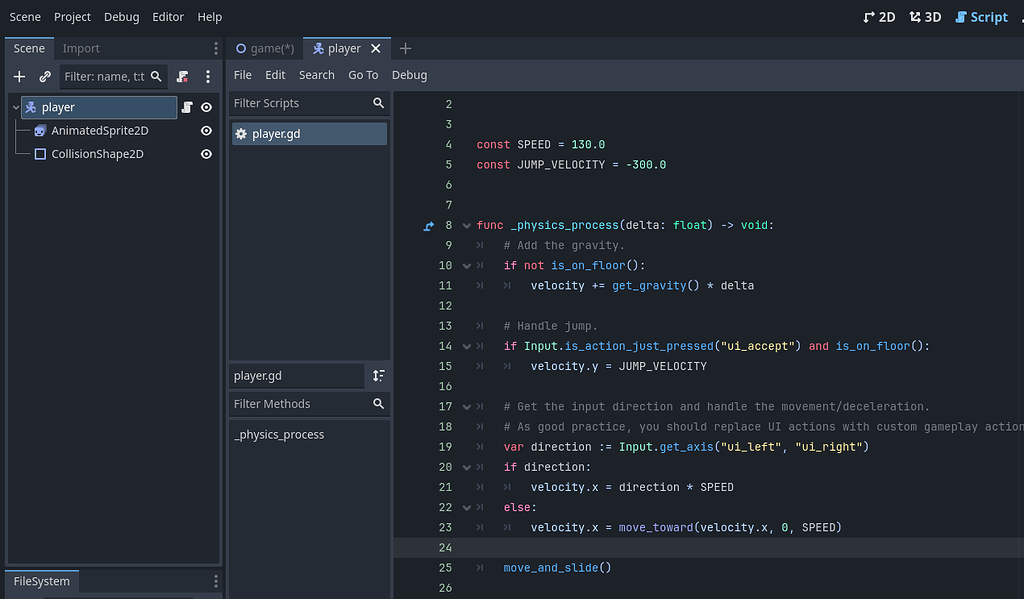Click the sort methods icon next to player.gd
The image size is (1024, 599).
click(x=380, y=375)
